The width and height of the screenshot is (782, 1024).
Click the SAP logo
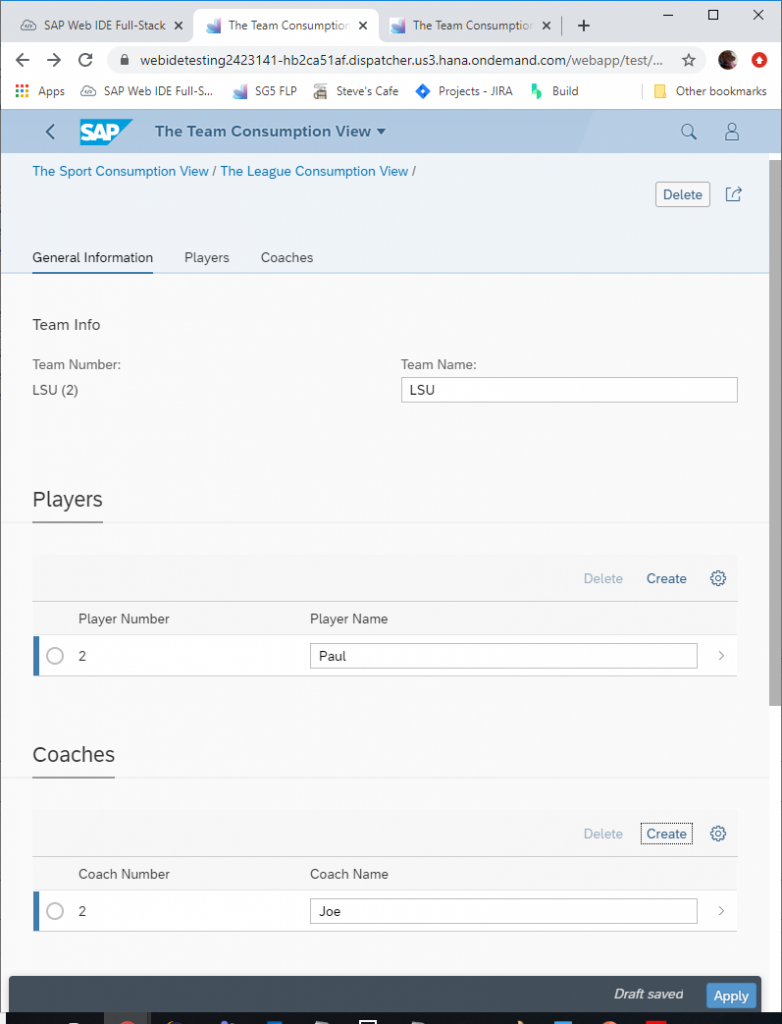(105, 132)
